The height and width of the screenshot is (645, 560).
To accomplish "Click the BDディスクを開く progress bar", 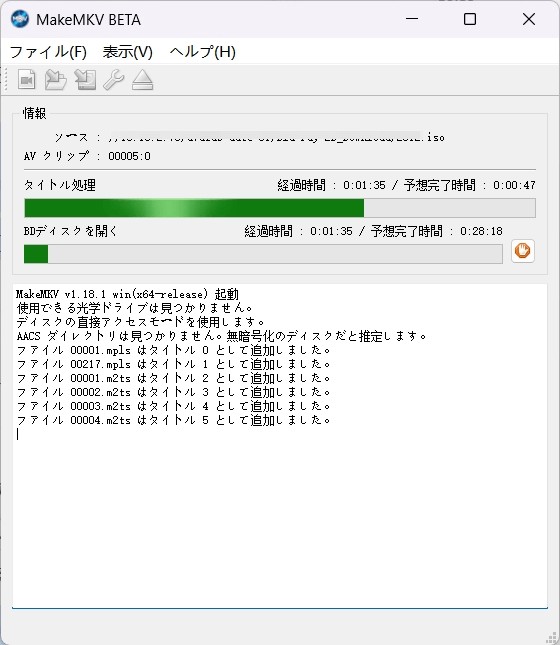I will 263,254.
